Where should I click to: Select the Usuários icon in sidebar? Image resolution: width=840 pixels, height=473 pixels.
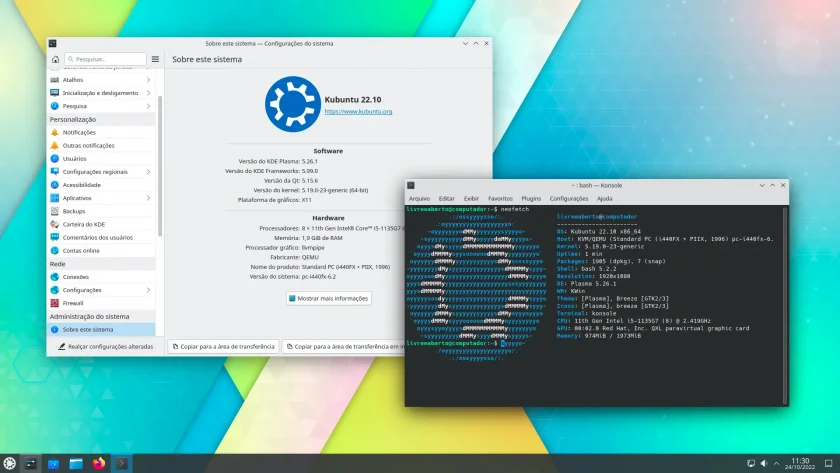click(55, 159)
